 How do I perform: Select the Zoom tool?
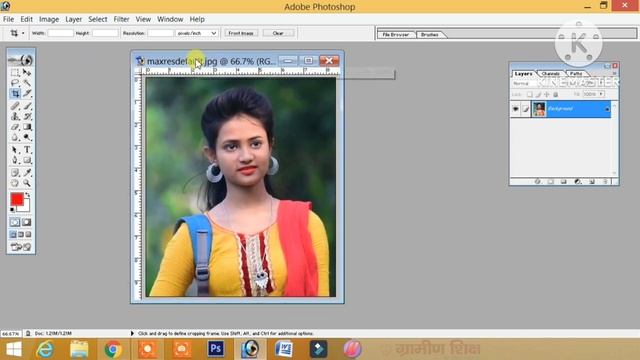pos(27,183)
